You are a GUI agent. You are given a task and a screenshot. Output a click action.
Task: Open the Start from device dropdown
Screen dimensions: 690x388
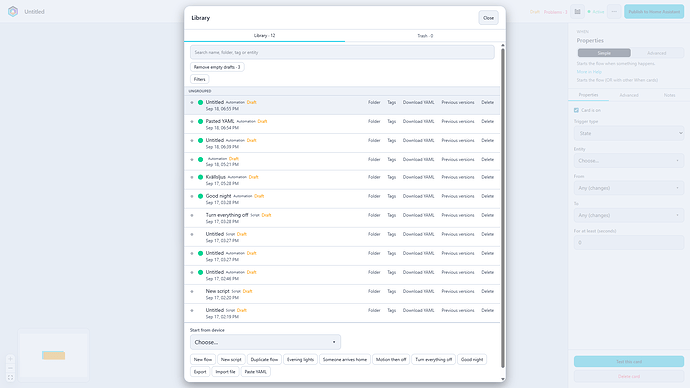265,342
